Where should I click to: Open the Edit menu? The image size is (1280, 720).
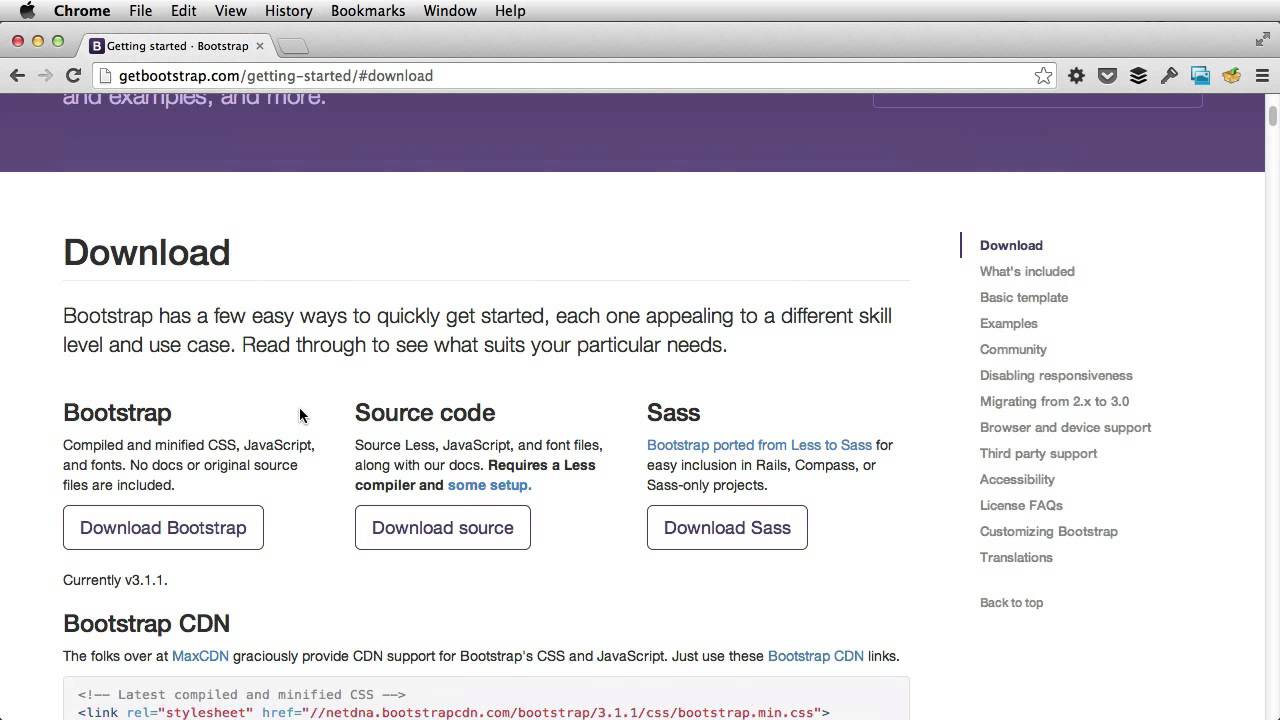coord(183,11)
